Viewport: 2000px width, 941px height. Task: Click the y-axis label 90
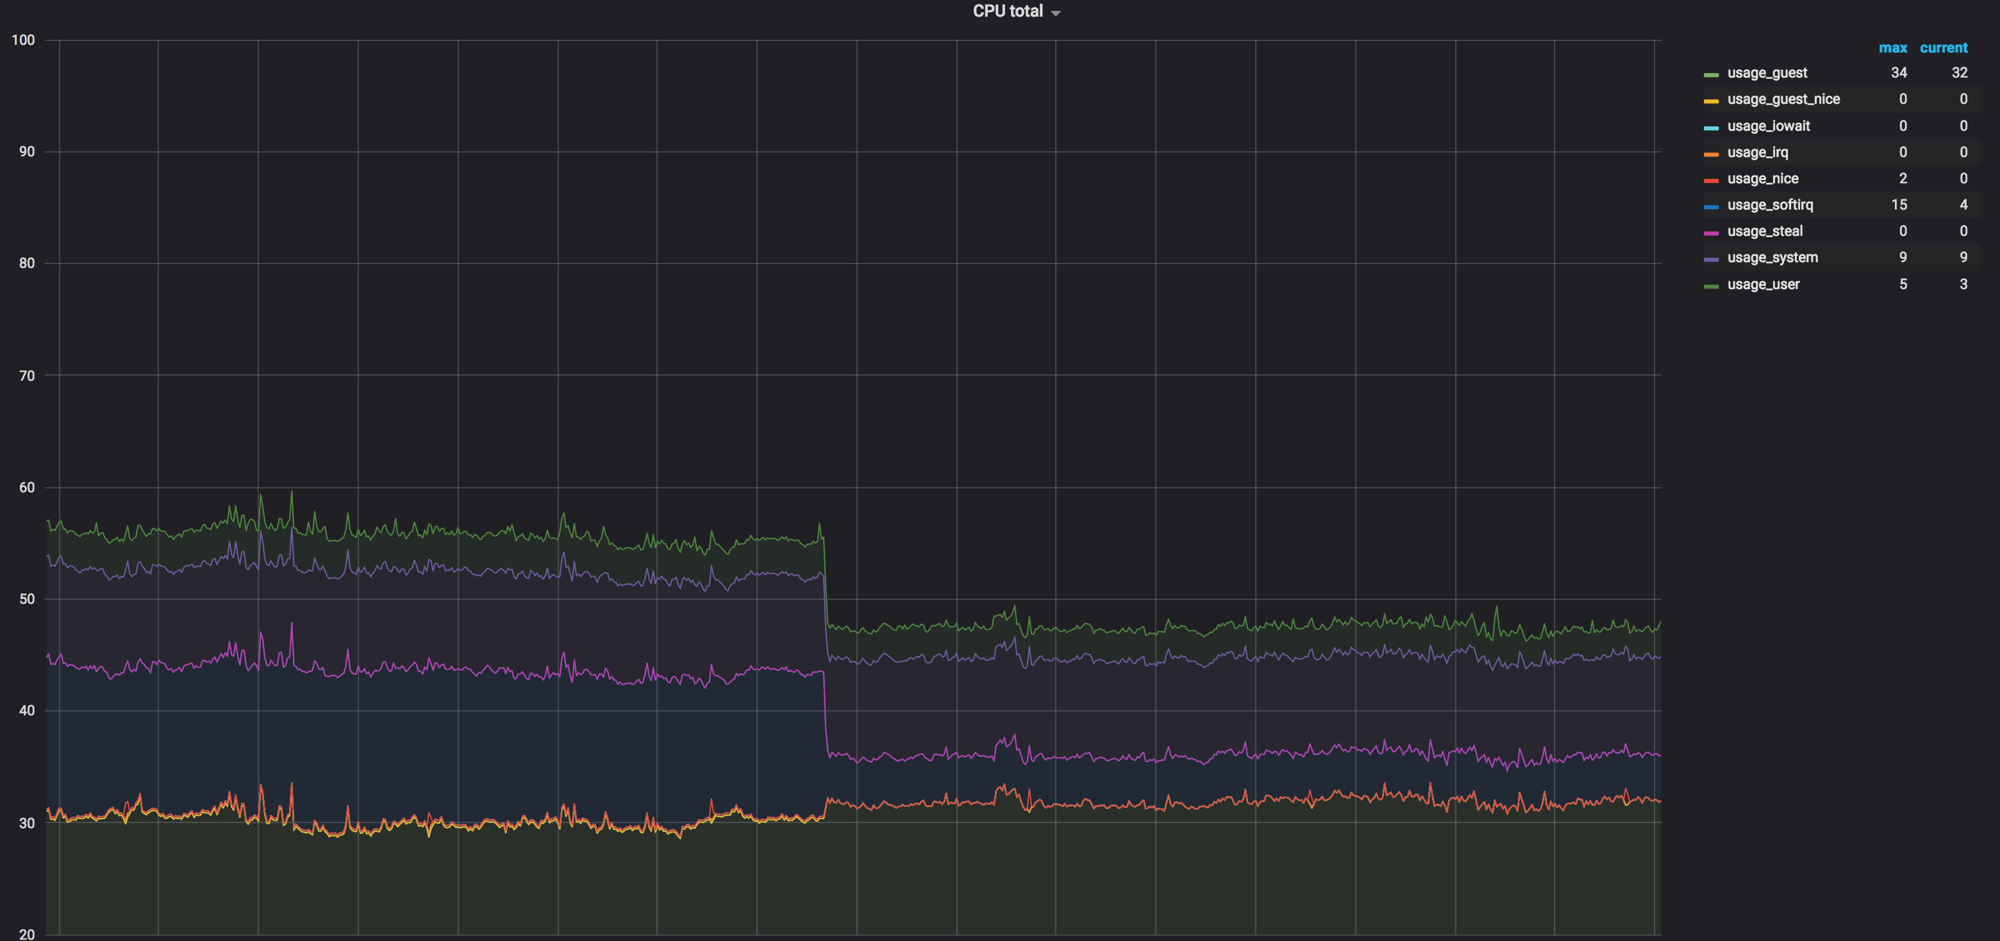click(x=27, y=152)
